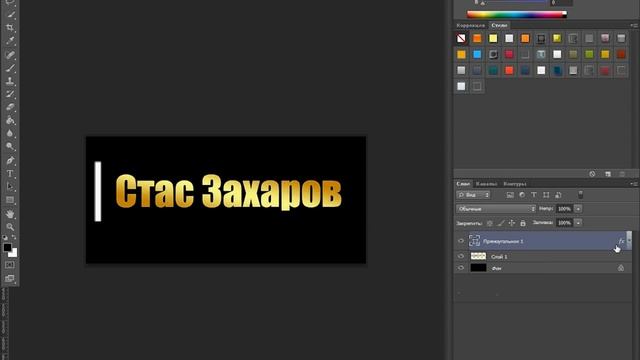Click the fx icon on selected layer
The image size is (640, 360).
click(x=621, y=241)
